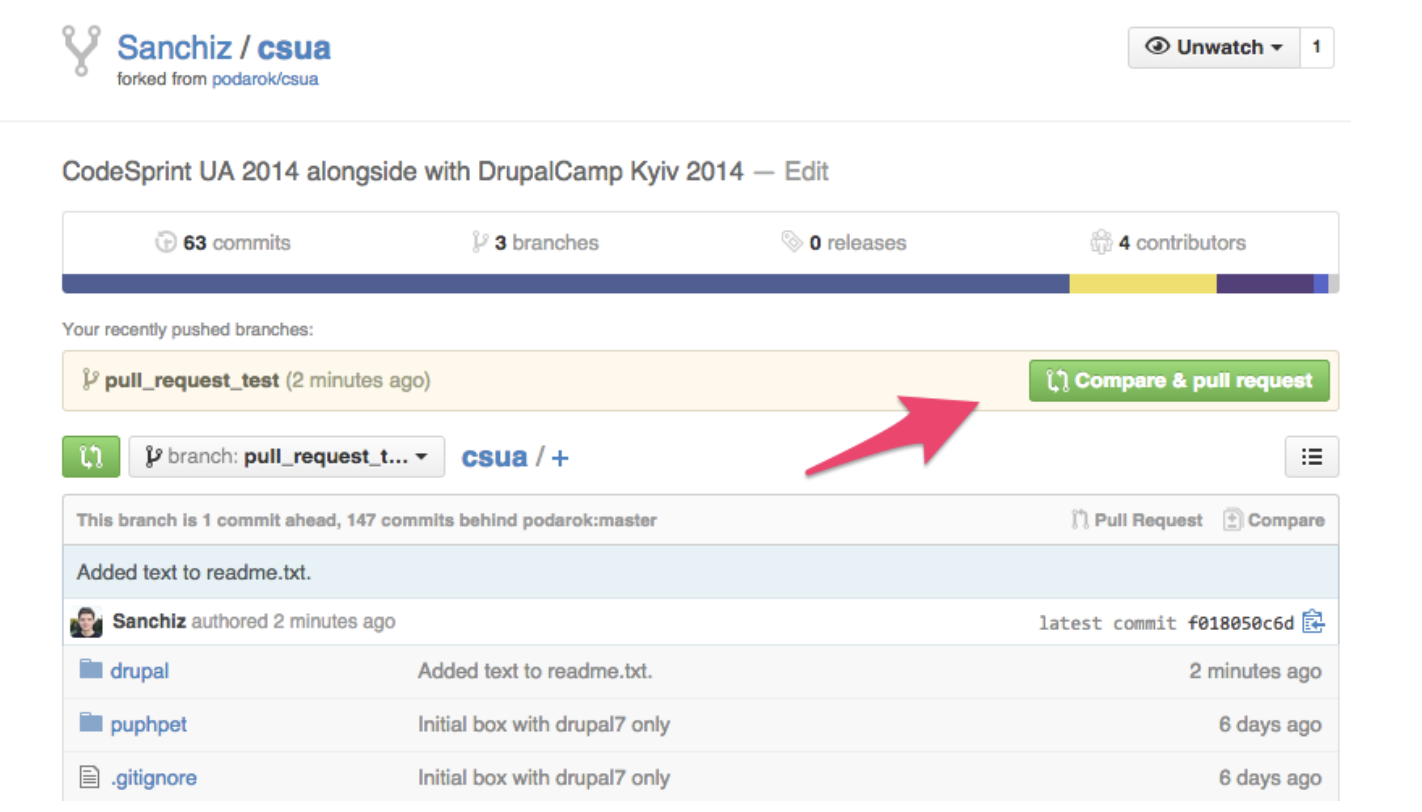Open the Sanchiz user profile link

tap(175, 47)
